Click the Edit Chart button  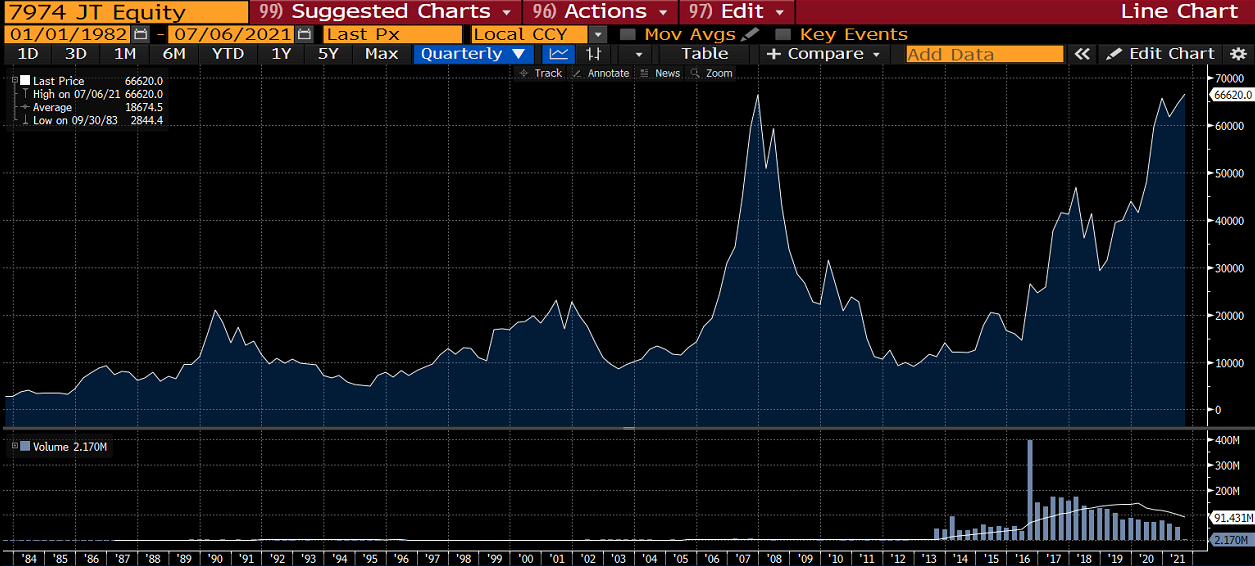1160,54
